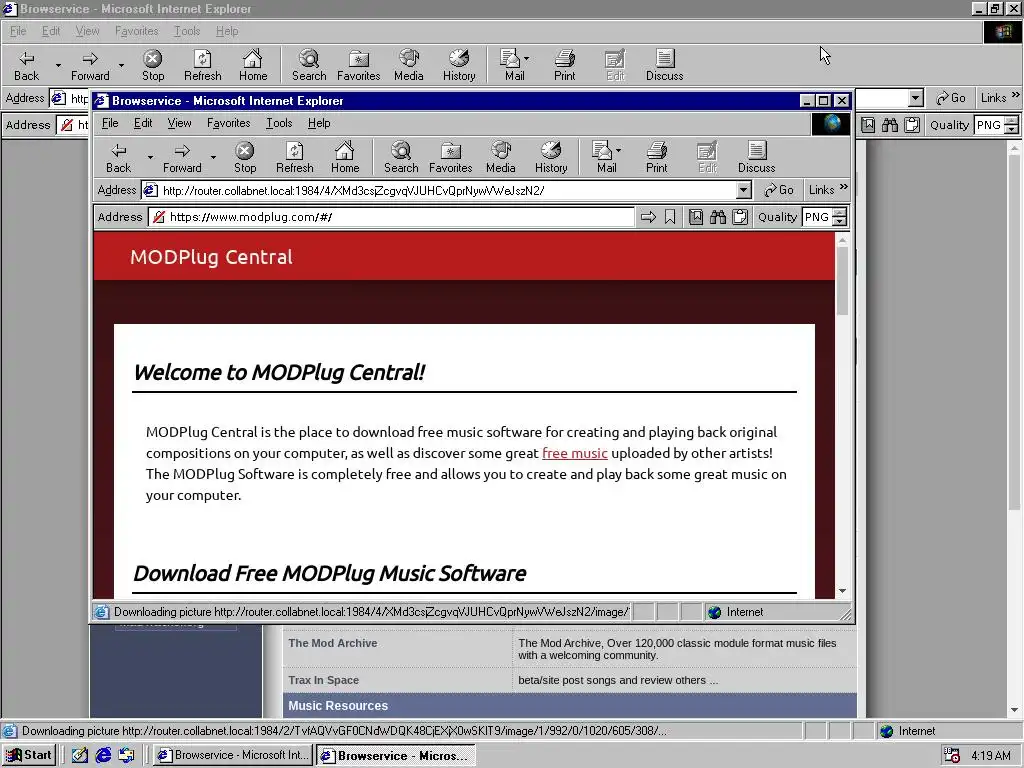Decrease Quality stepper in front window
The image size is (1024, 768).
tap(840, 221)
